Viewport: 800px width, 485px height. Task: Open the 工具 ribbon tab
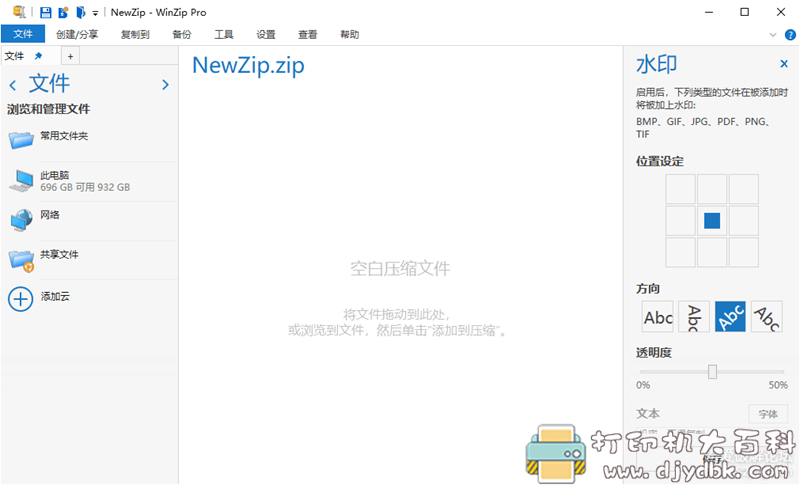224,35
